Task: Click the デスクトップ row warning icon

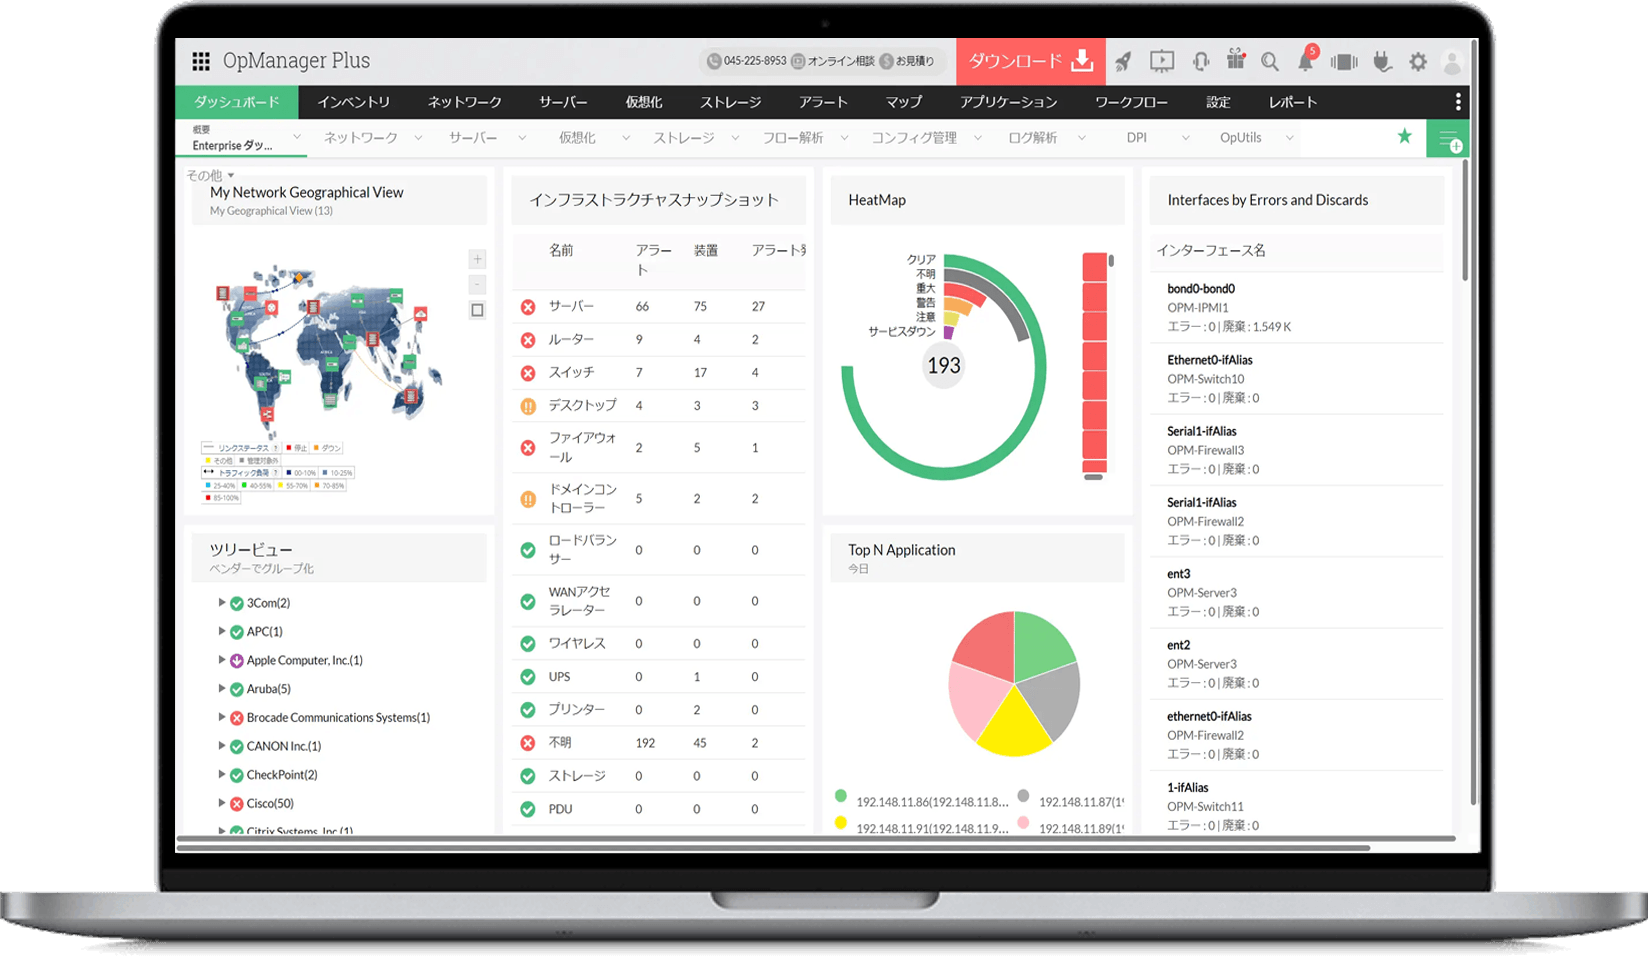Action: click(528, 406)
